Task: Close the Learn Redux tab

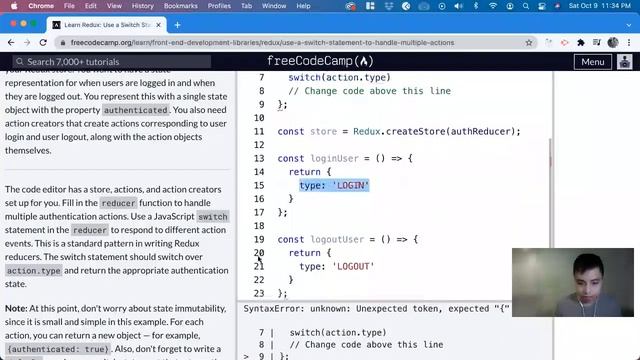Action: 158,25
